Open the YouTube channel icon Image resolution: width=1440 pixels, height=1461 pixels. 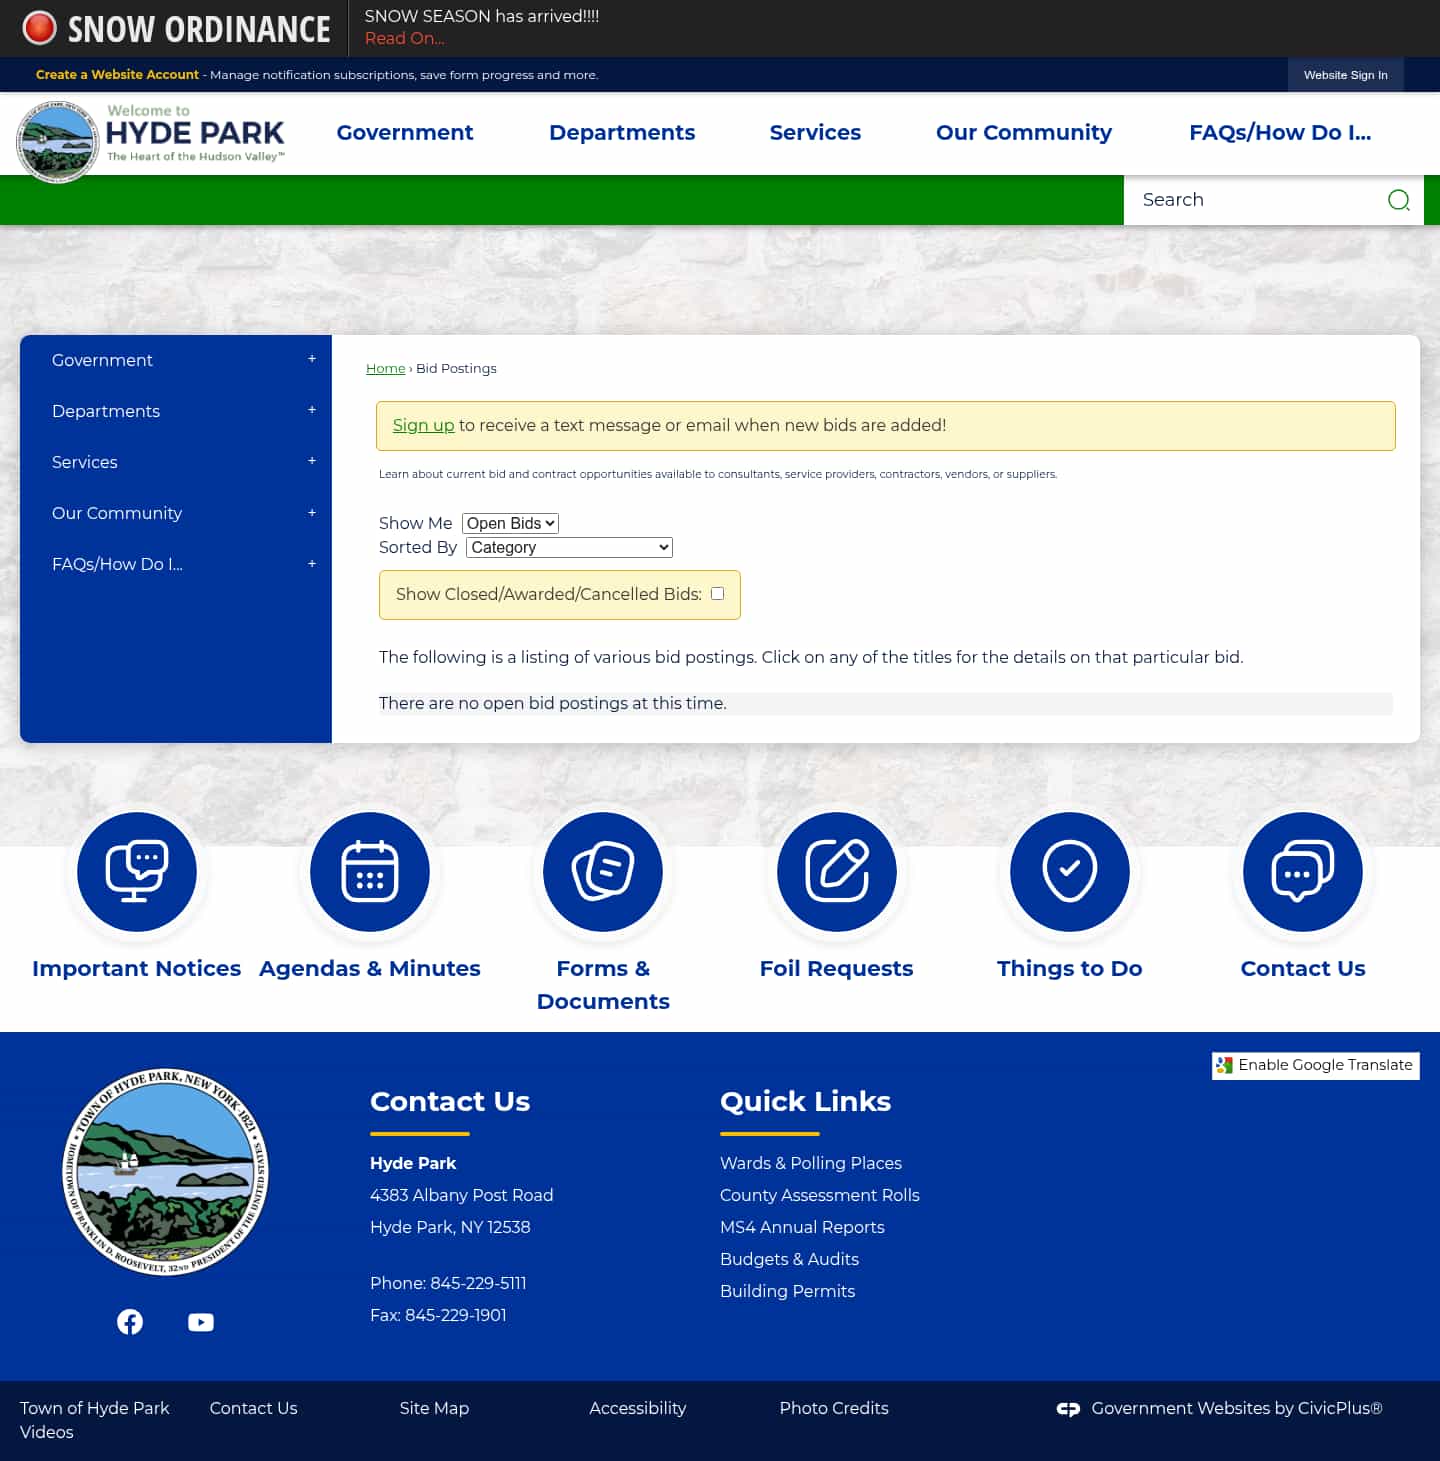pos(201,1321)
